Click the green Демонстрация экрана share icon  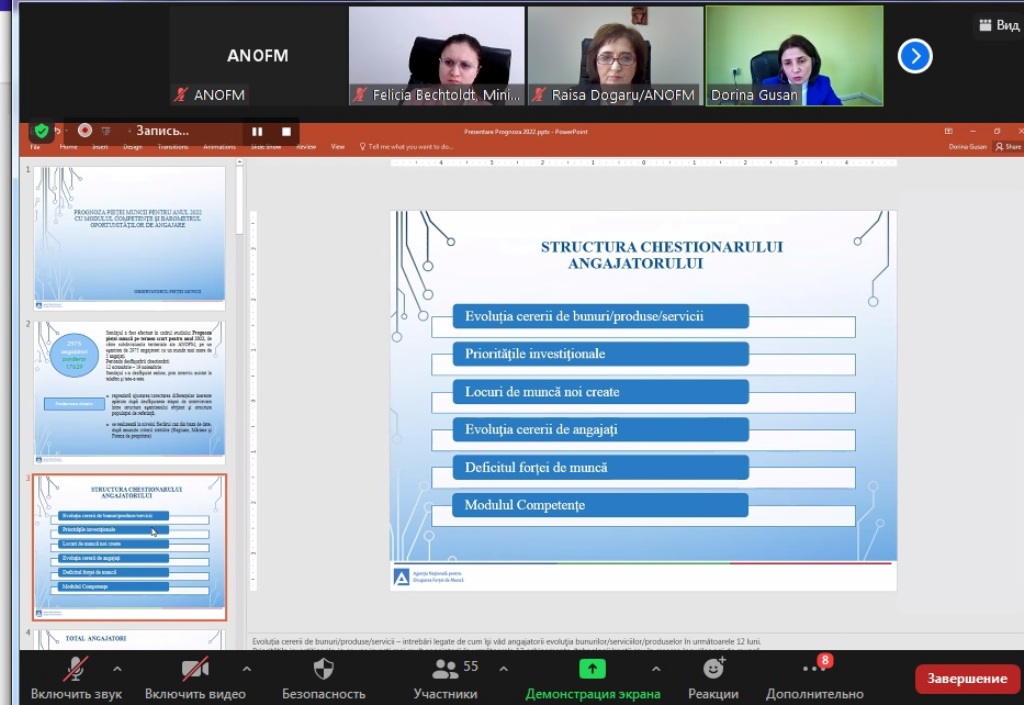[x=593, y=669]
